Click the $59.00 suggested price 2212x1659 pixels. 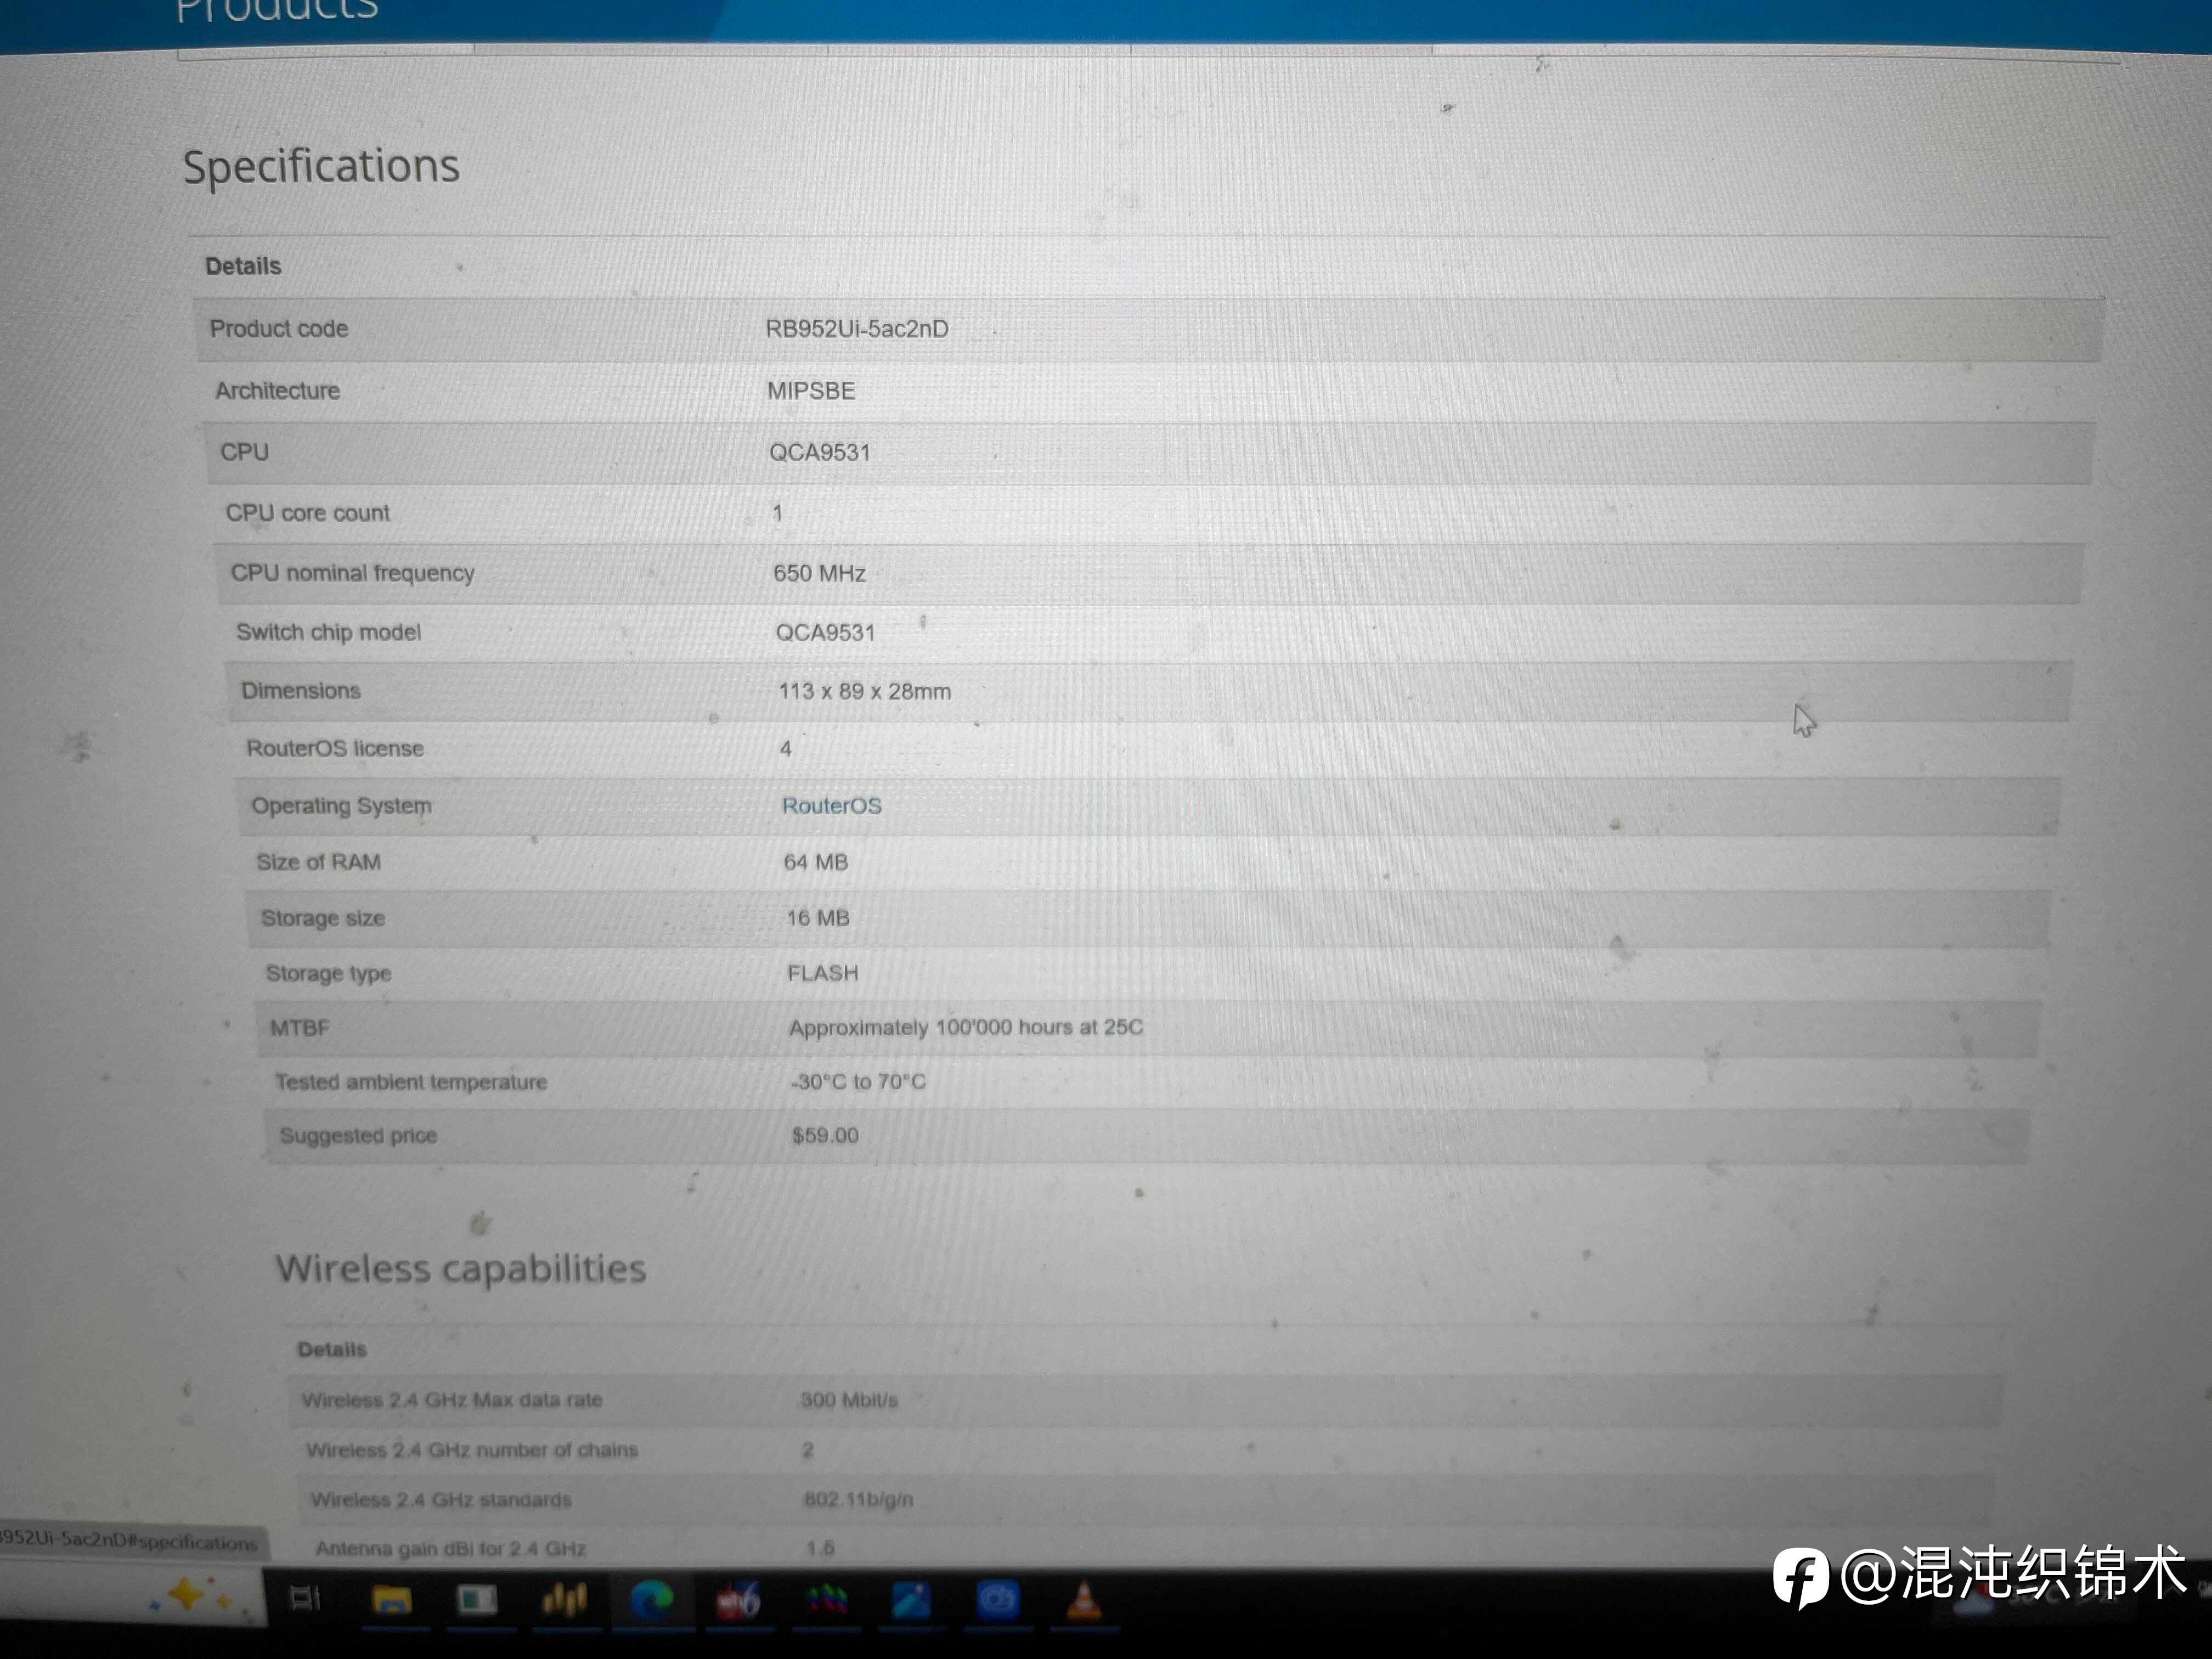(825, 1135)
